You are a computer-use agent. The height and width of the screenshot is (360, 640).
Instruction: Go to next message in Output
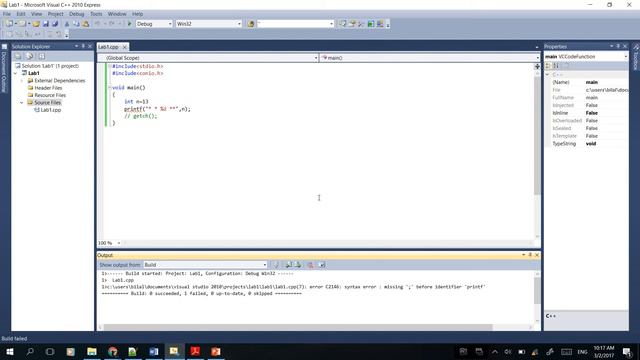click(x=298, y=265)
